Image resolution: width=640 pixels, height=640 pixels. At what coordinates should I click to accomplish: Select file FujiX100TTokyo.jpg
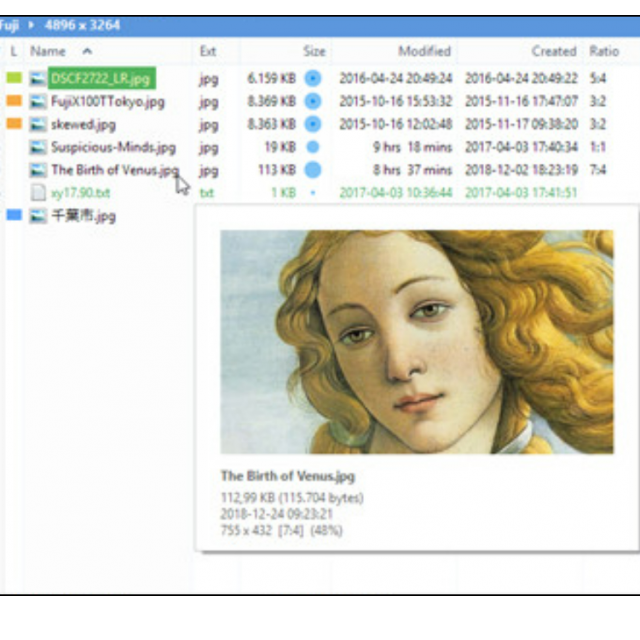(108, 102)
